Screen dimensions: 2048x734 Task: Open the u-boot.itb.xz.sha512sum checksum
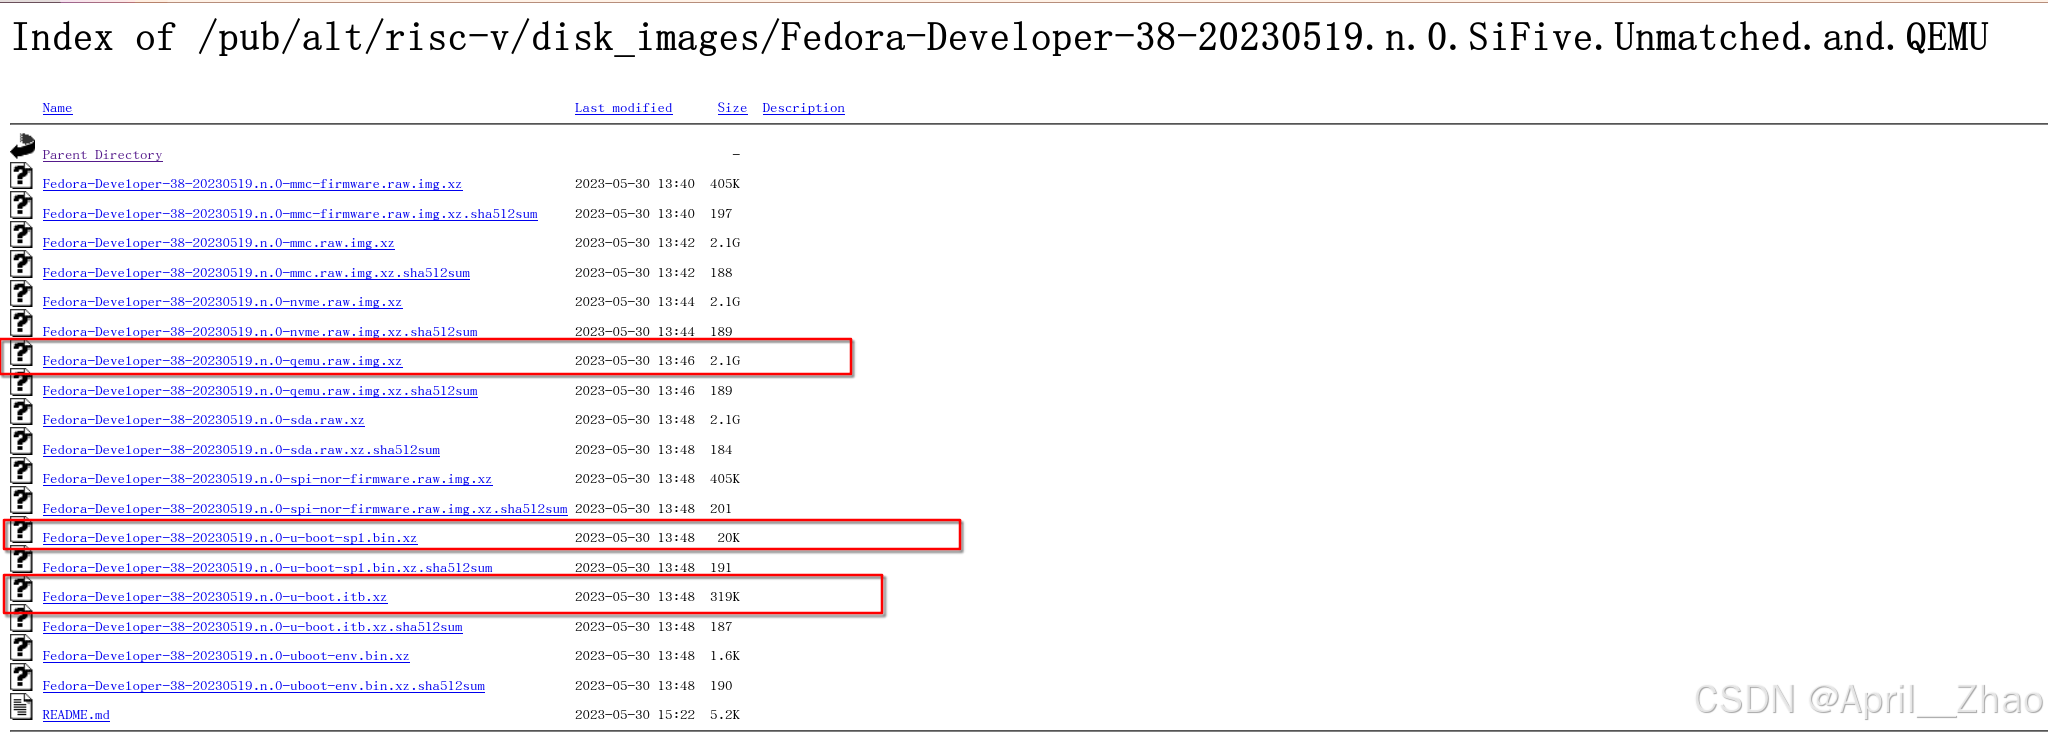(x=252, y=627)
